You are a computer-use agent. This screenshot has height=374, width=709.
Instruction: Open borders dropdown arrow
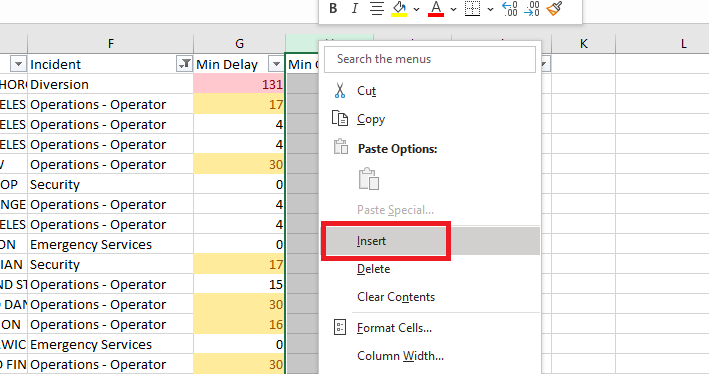click(x=490, y=9)
